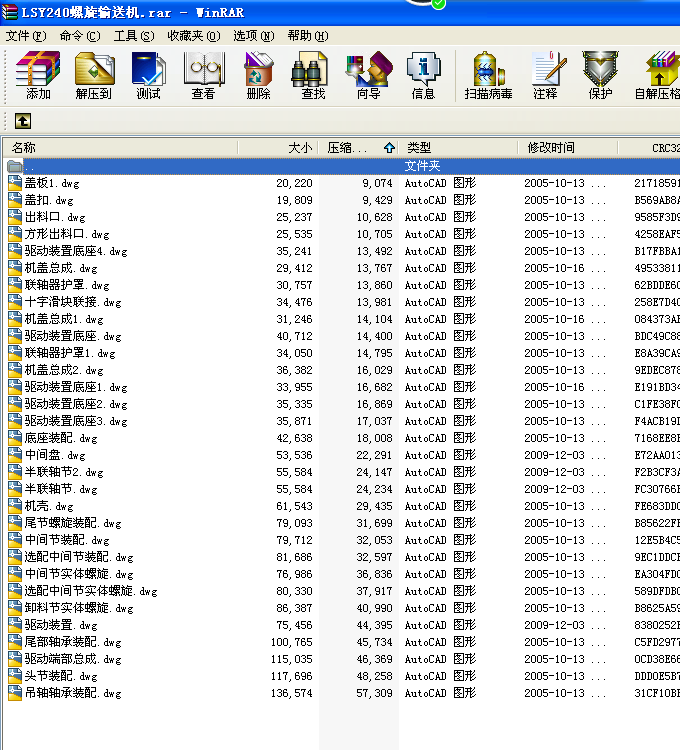
Task: Select file 驱动装置底座3.dwg
Action: click(x=76, y=421)
